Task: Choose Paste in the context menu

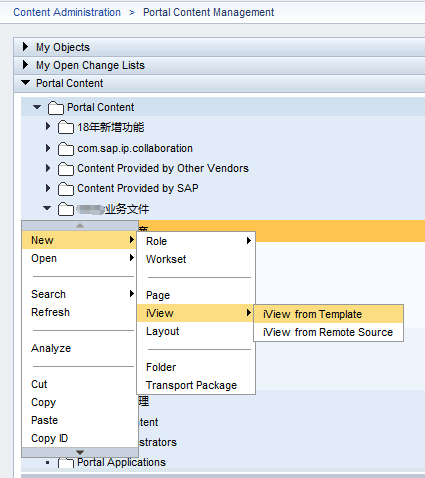Action: click(79, 420)
